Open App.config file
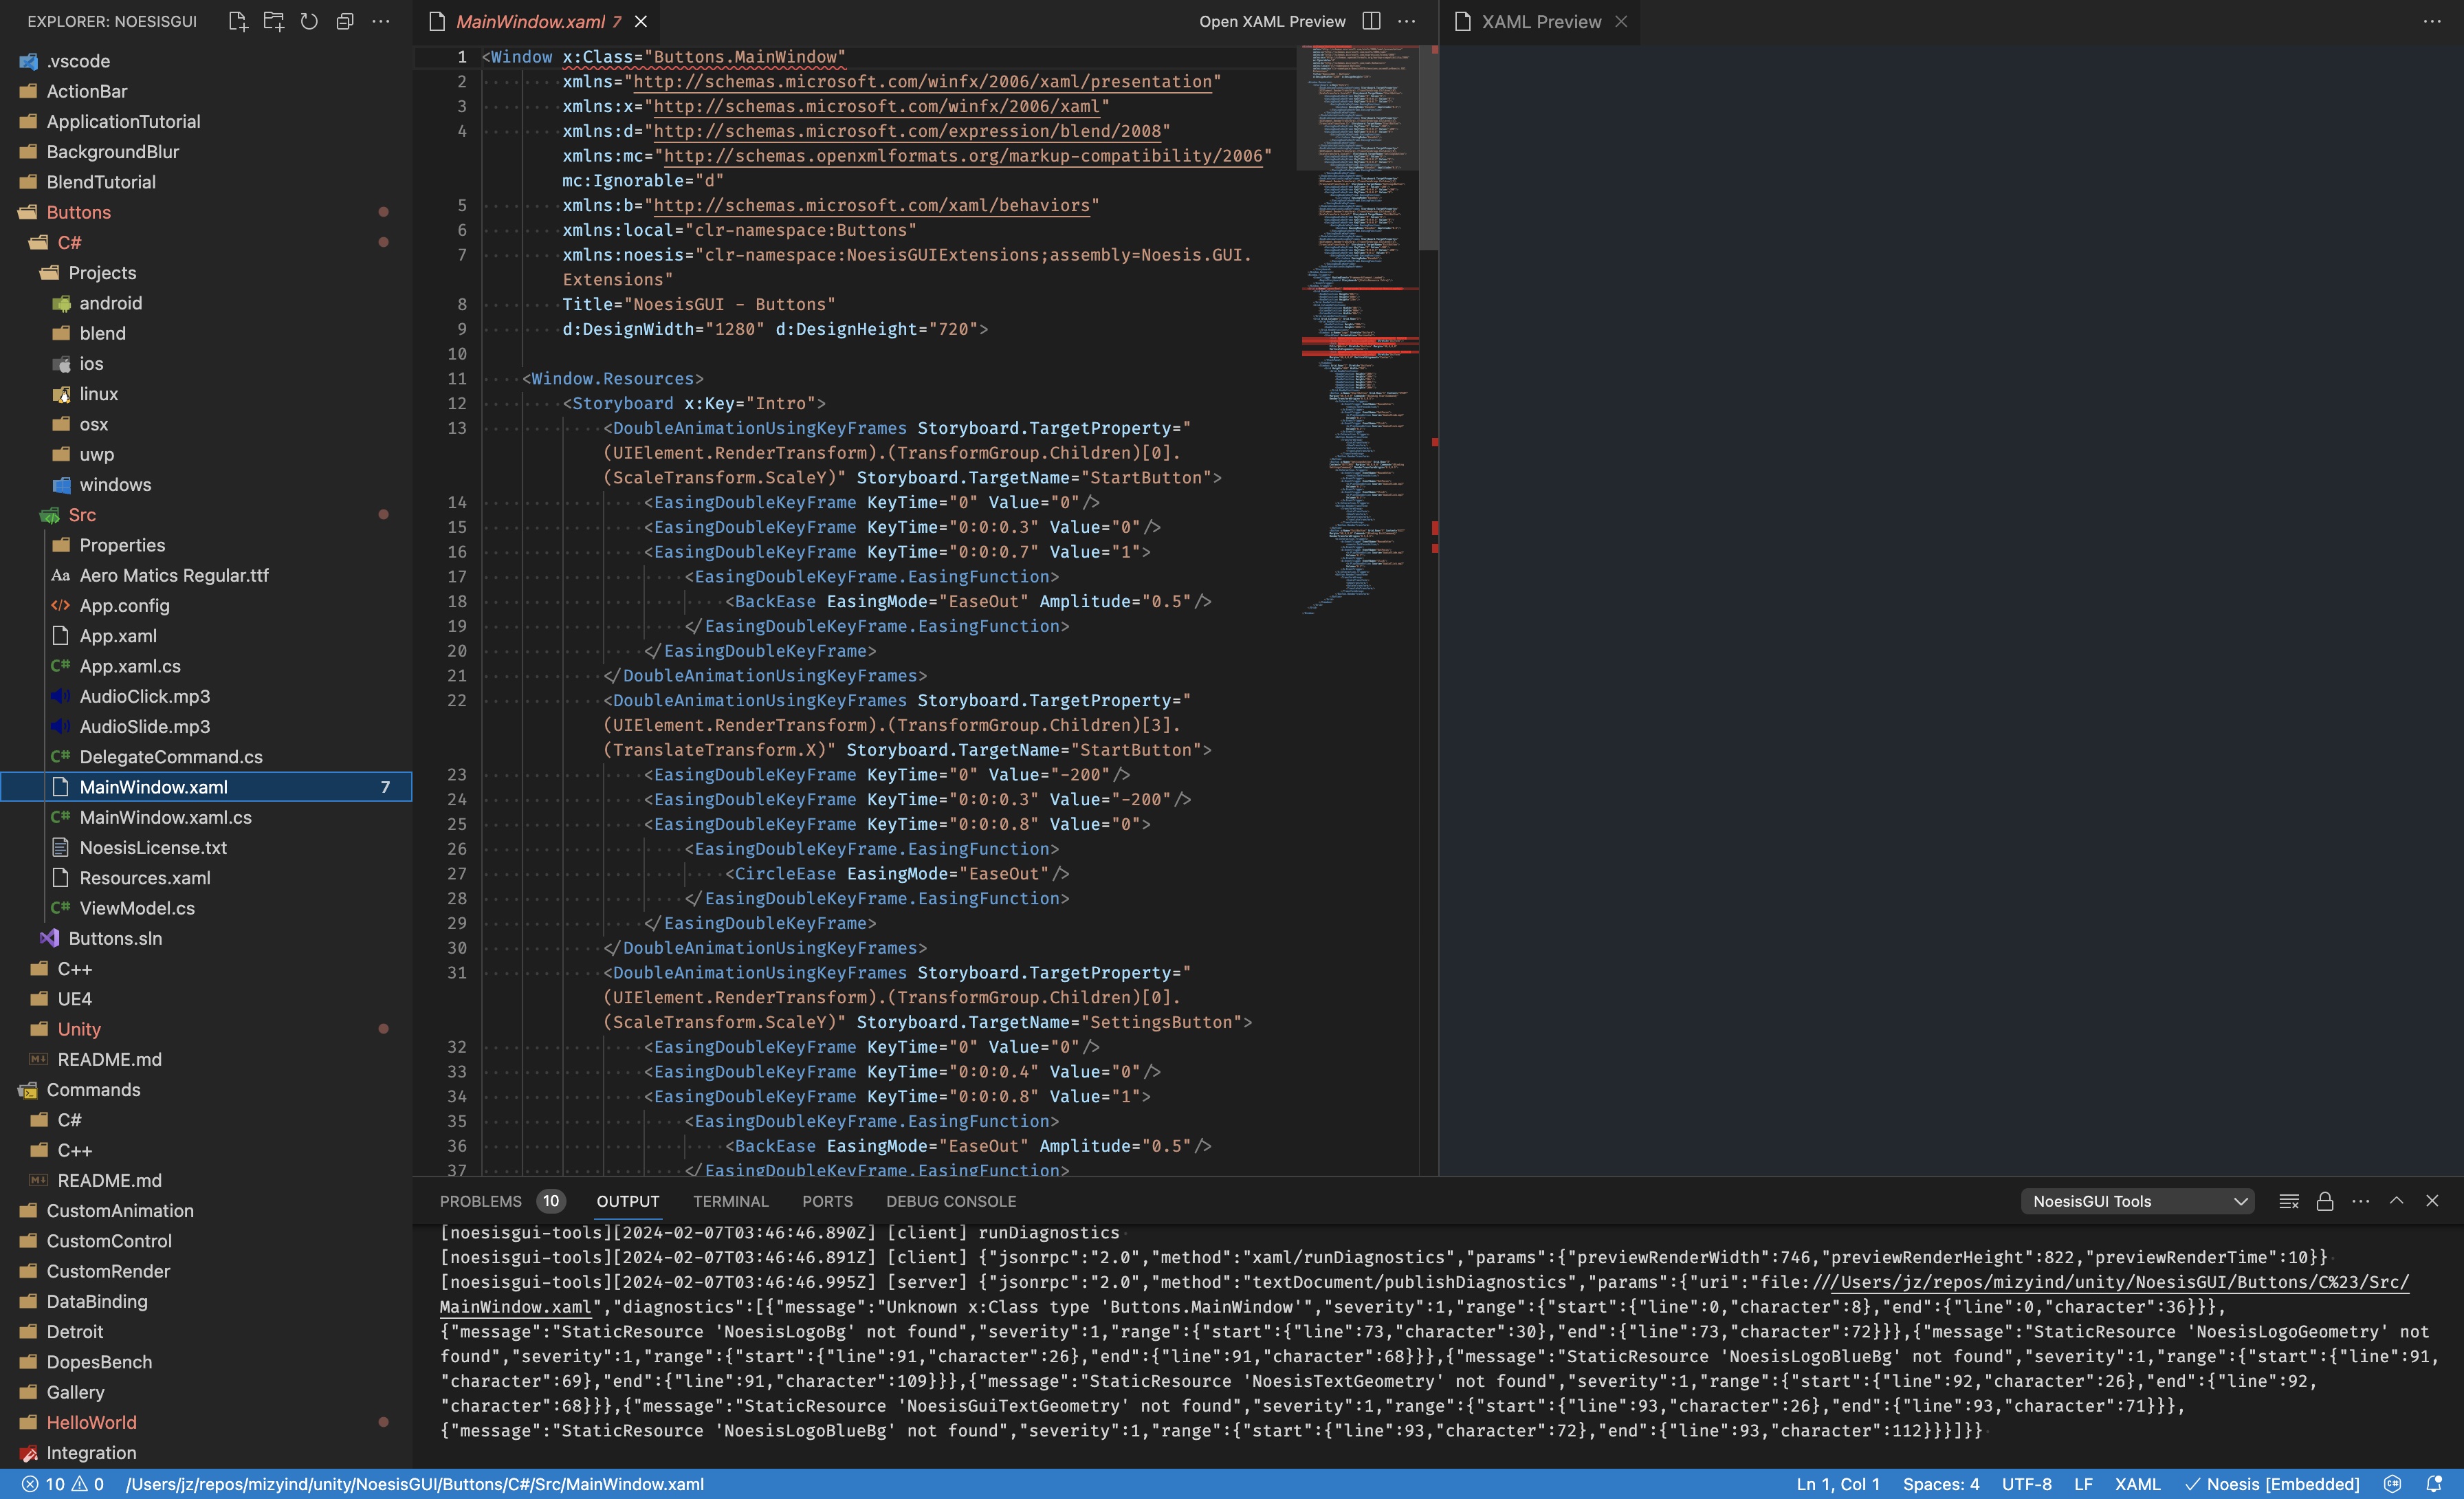 pos(206,606)
